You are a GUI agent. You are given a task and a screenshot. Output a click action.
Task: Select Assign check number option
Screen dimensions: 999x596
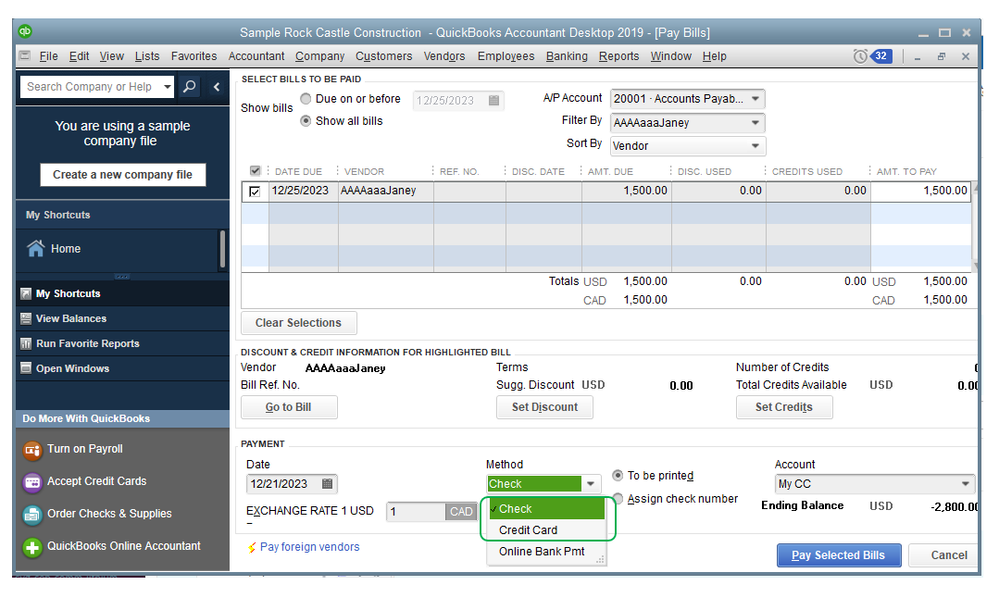pyautogui.click(x=617, y=498)
